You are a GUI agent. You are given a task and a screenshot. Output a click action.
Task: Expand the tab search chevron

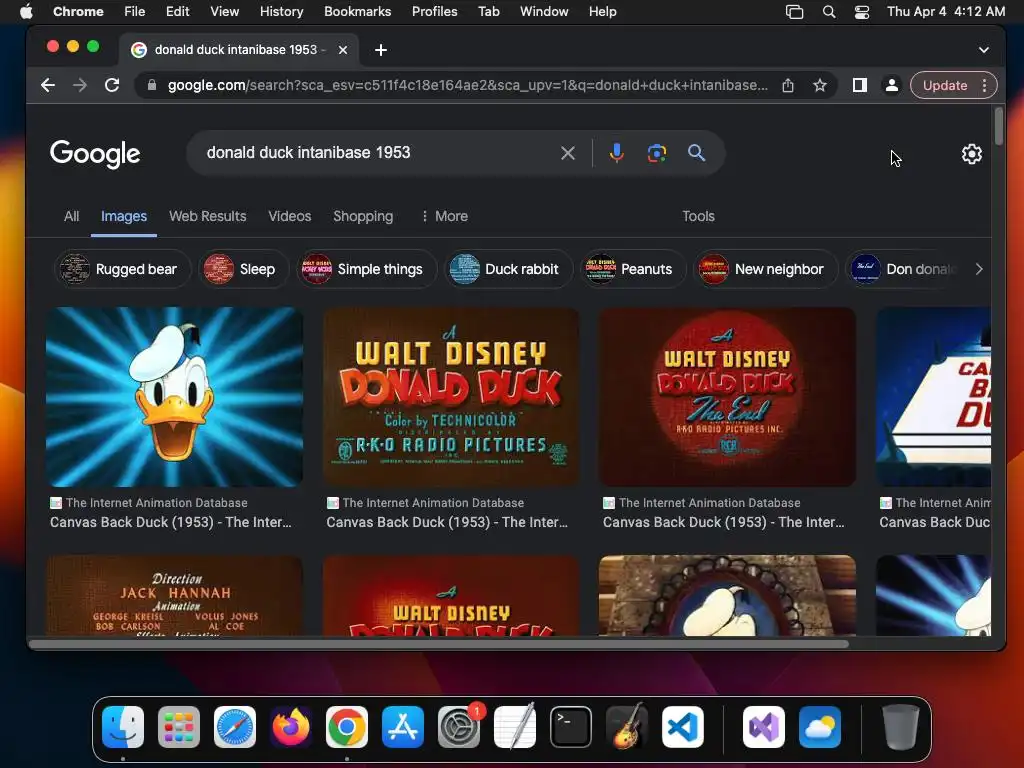coord(984,50)
